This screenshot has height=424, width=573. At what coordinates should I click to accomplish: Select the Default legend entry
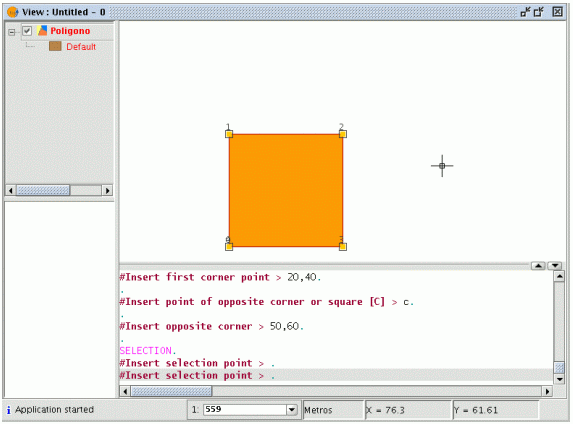[x=81, y=47]
